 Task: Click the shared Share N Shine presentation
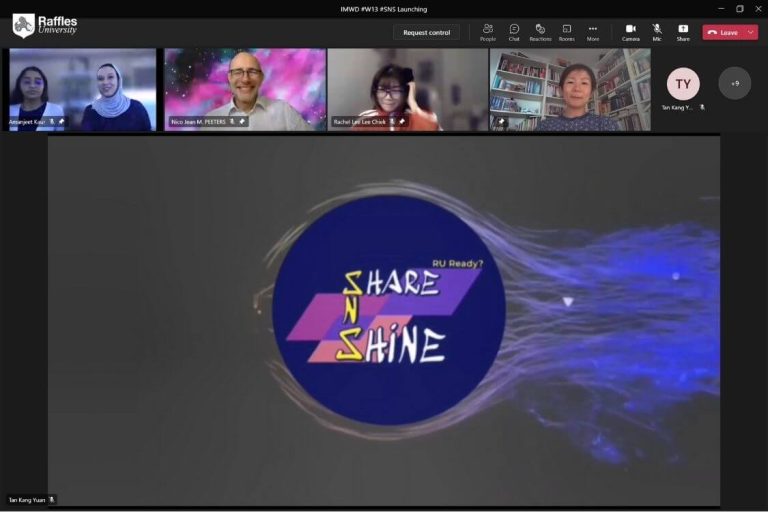click(x=384, y=320)
